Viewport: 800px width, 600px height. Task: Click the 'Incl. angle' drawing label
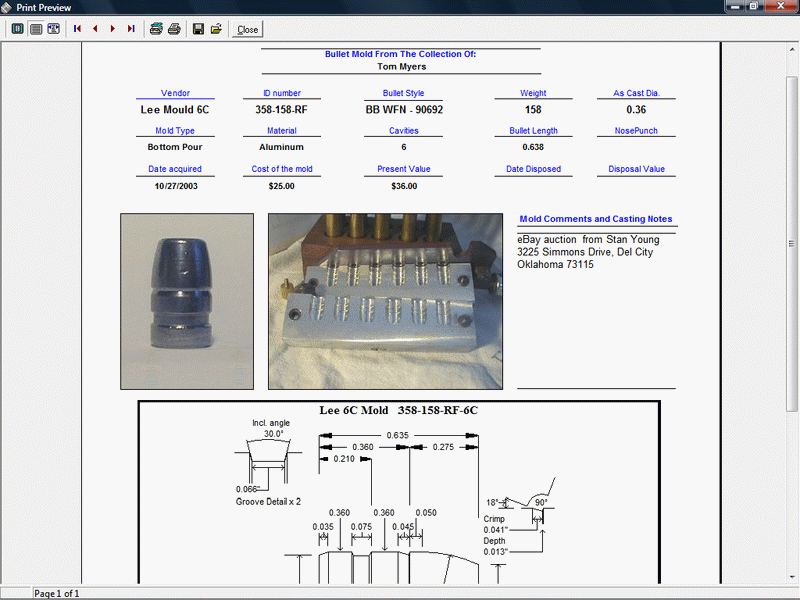[271, 423]
